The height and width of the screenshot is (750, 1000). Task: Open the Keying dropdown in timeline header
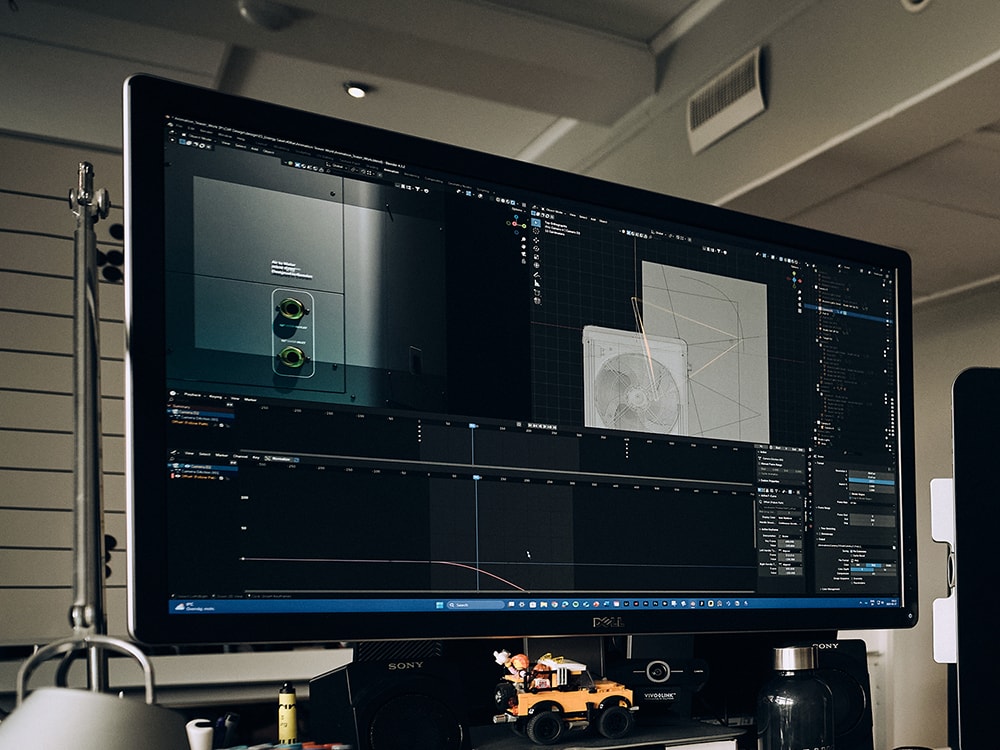(215, 397)
